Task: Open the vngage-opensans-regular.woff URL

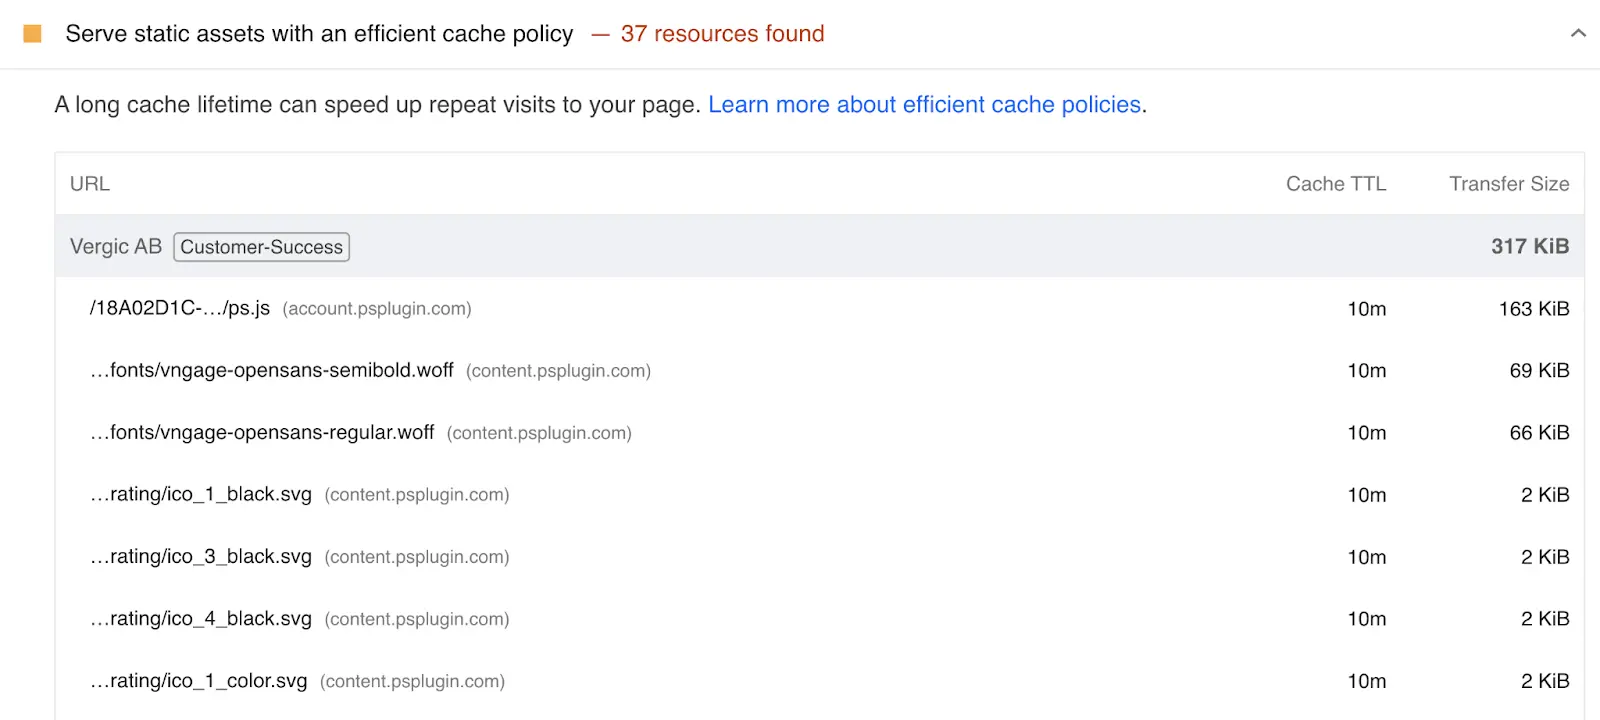Action: click(262, 433)
